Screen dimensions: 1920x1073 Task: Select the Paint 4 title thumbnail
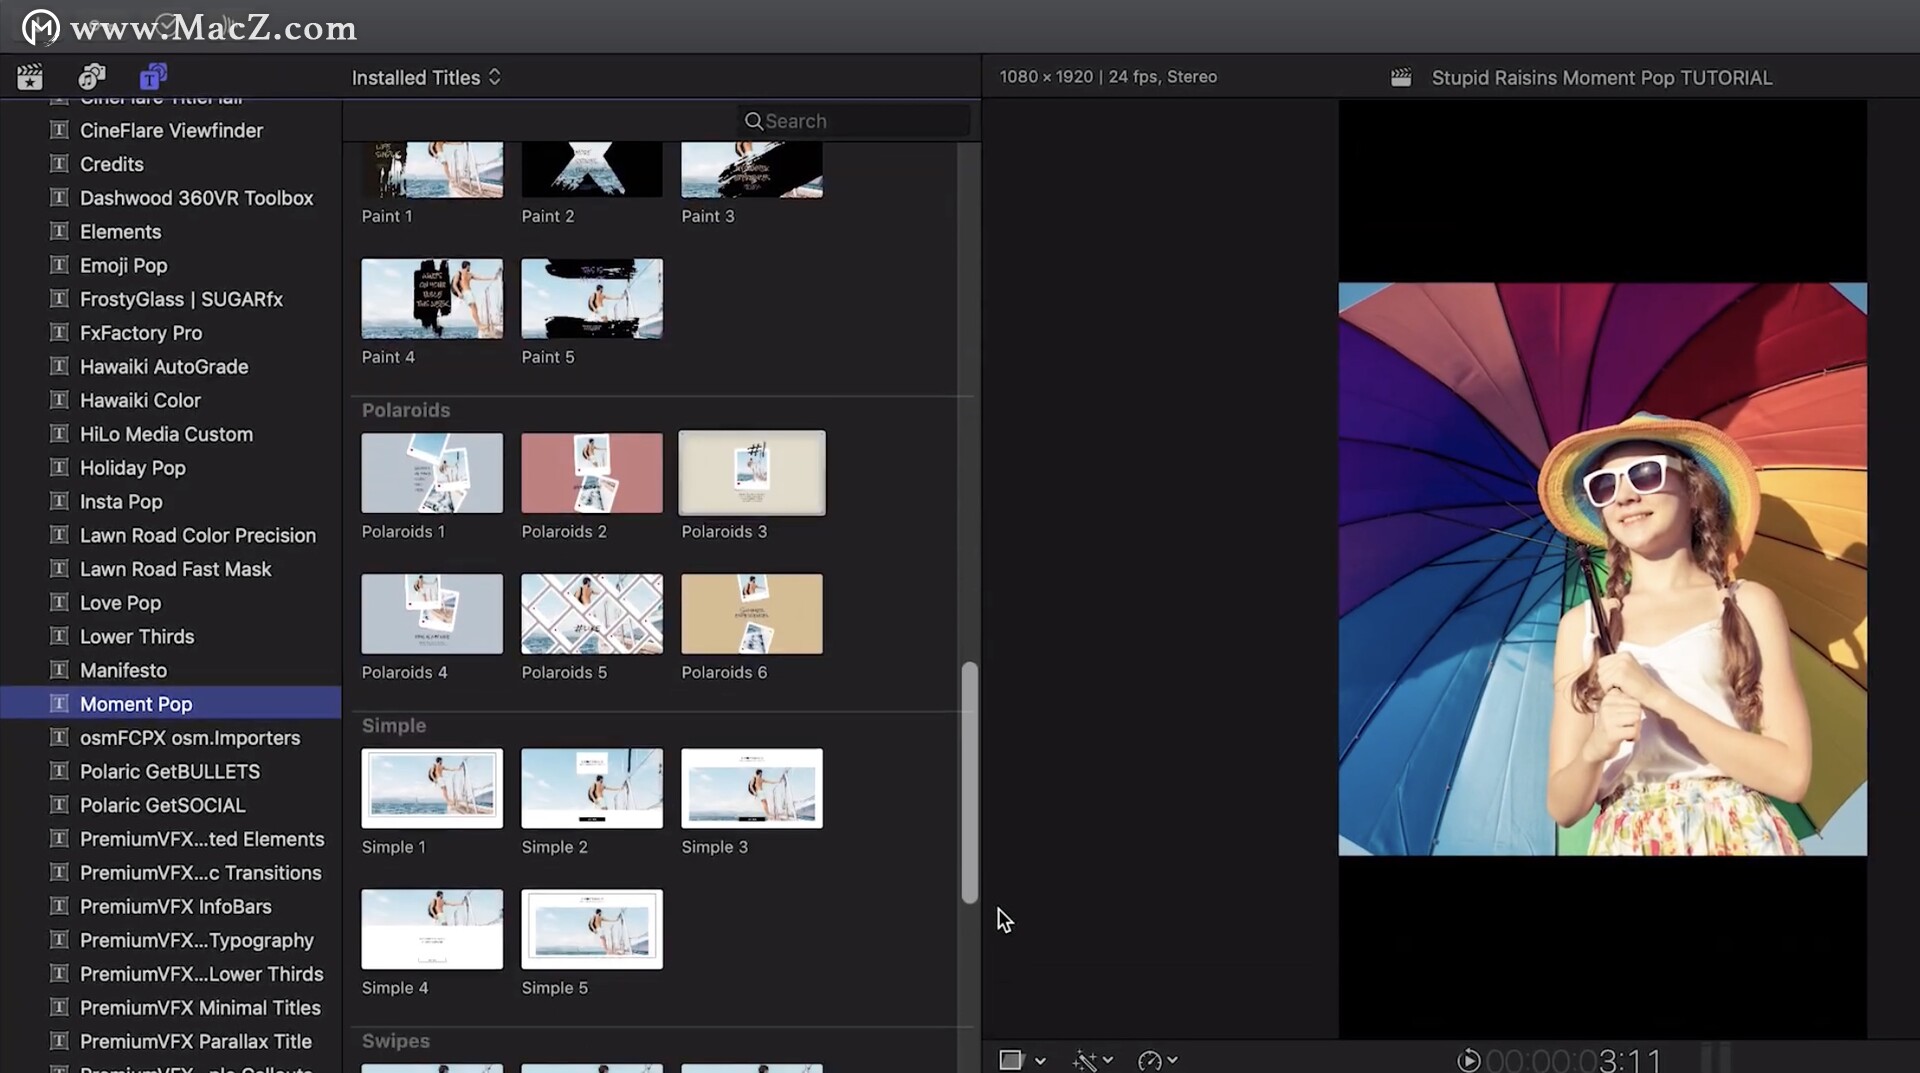click(432, 298)
